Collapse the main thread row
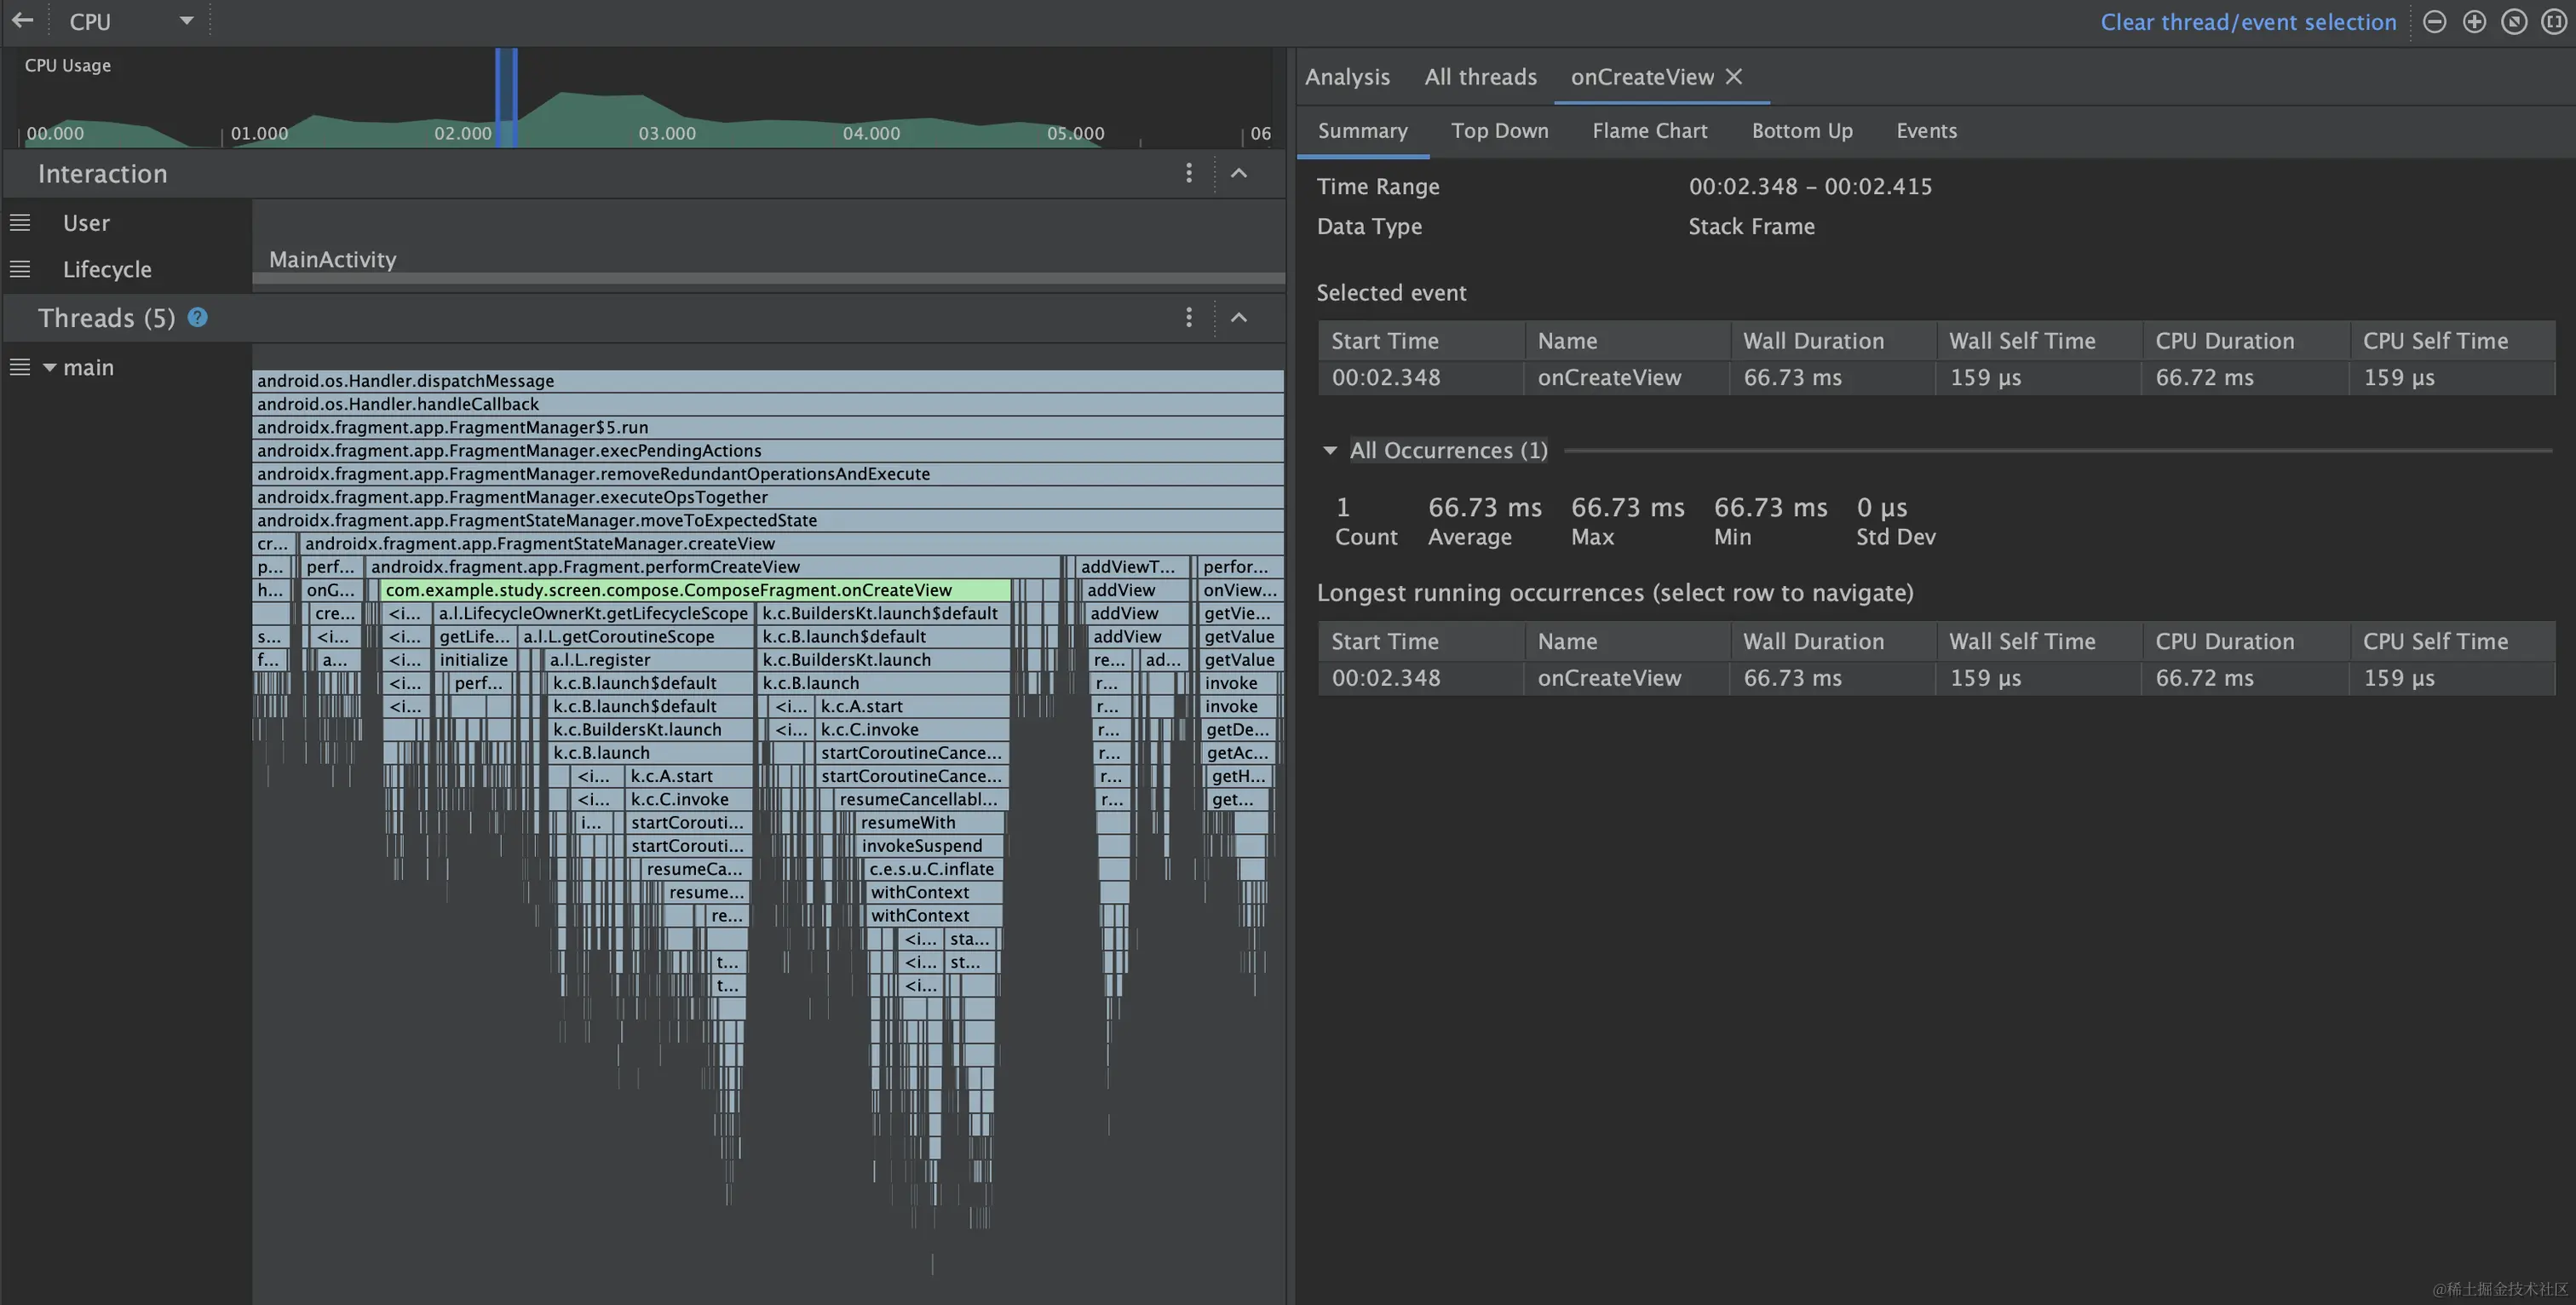This screenshot has height=1305, width=2576. click(x=49, y=367)
